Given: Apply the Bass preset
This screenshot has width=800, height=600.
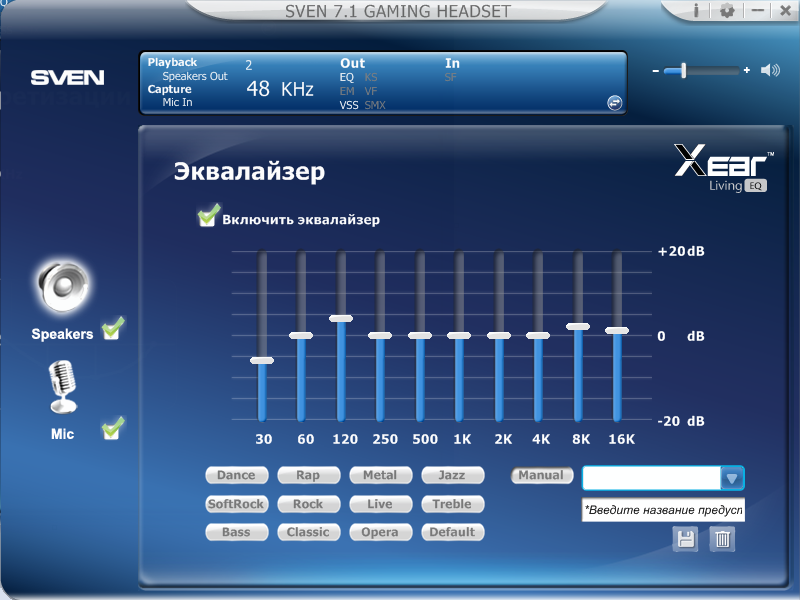Looking at the screenshot, I should pyautogui.click(x=237, y=532).
